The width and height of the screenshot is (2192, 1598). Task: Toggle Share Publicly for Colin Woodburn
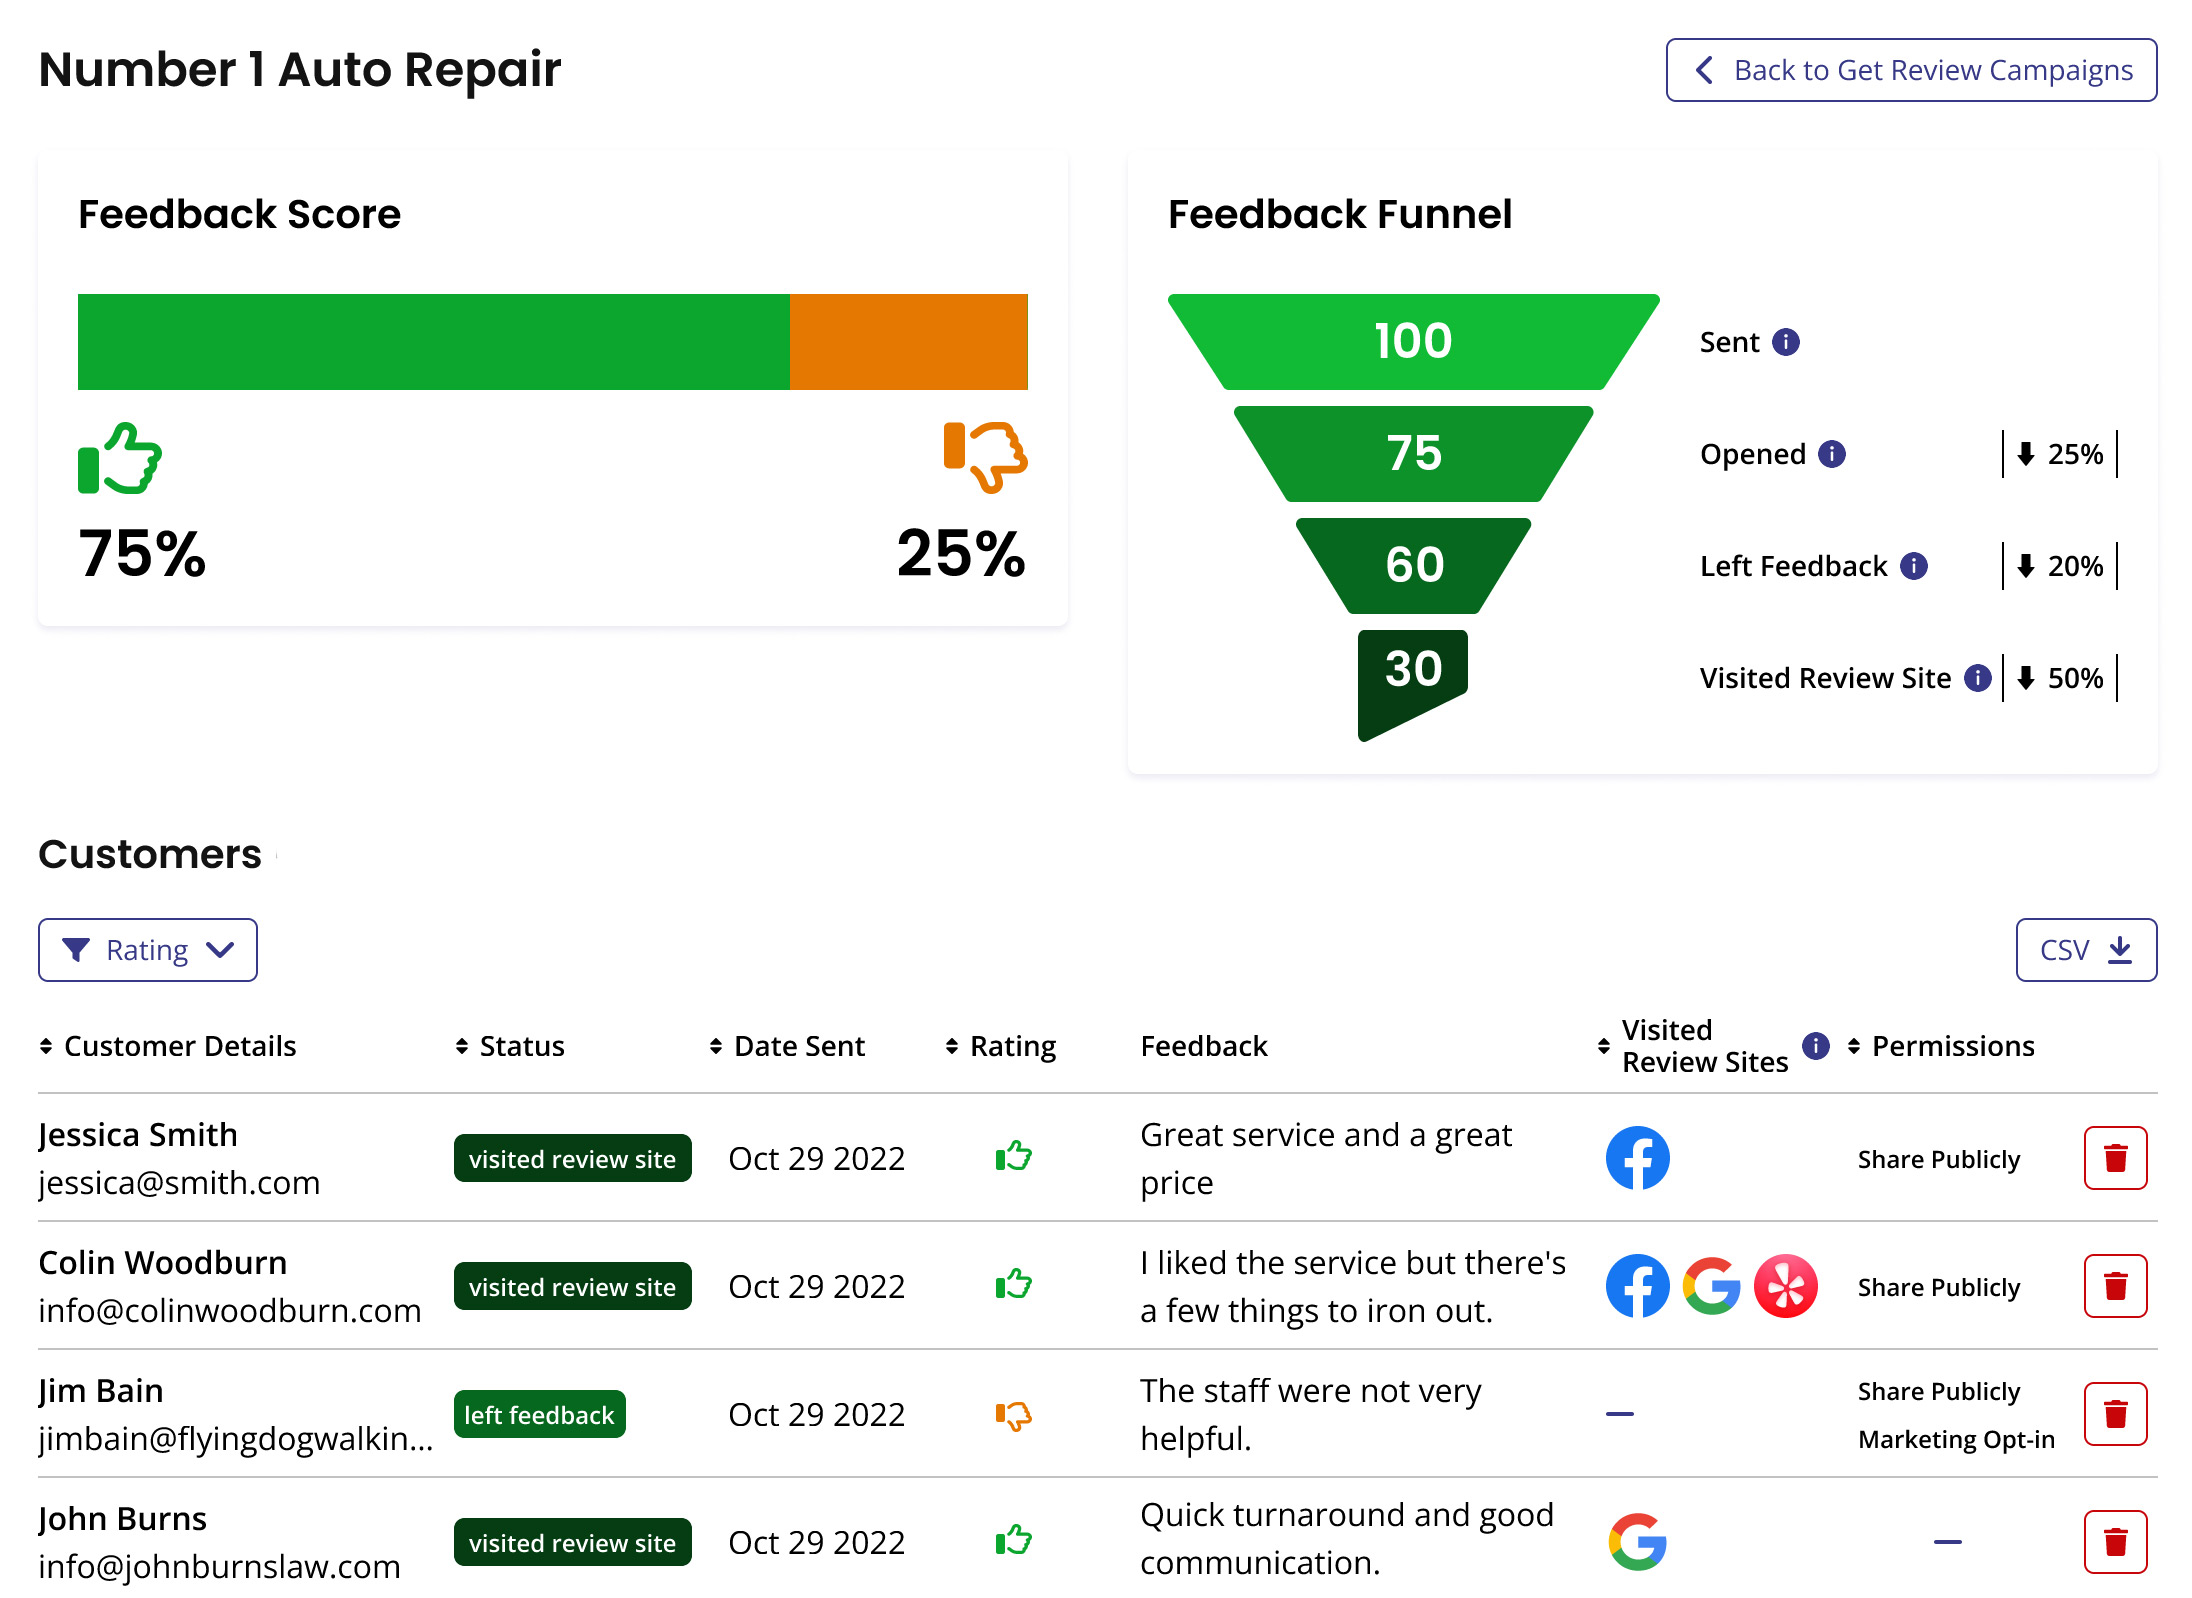click(x=1938, y=1287)
